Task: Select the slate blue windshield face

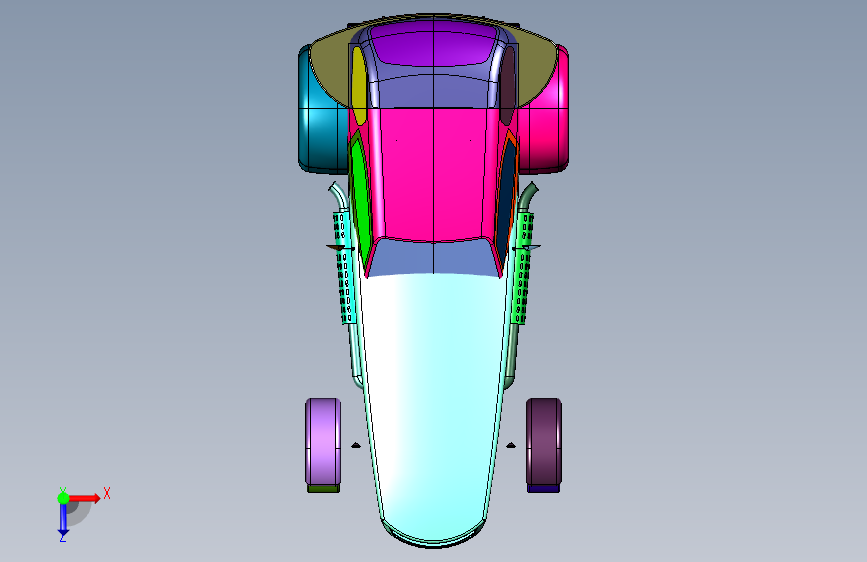Action: tap(434, 257)
